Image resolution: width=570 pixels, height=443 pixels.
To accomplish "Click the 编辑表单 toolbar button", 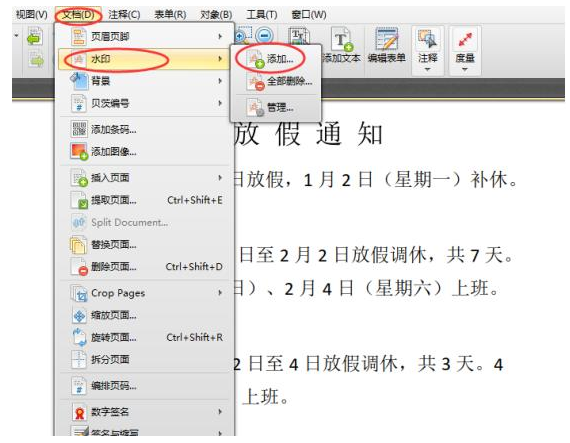I will 386,45.
